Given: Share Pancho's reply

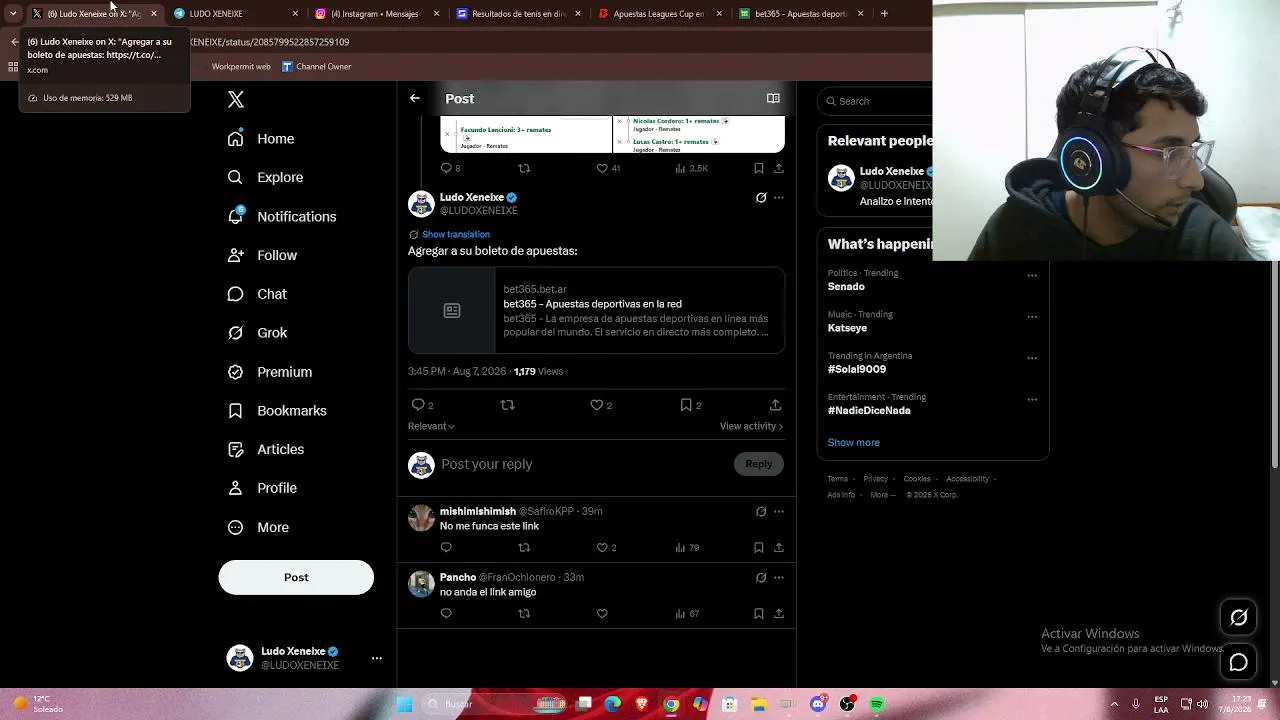Looking at the screenshot, I should tap(779, 613).
